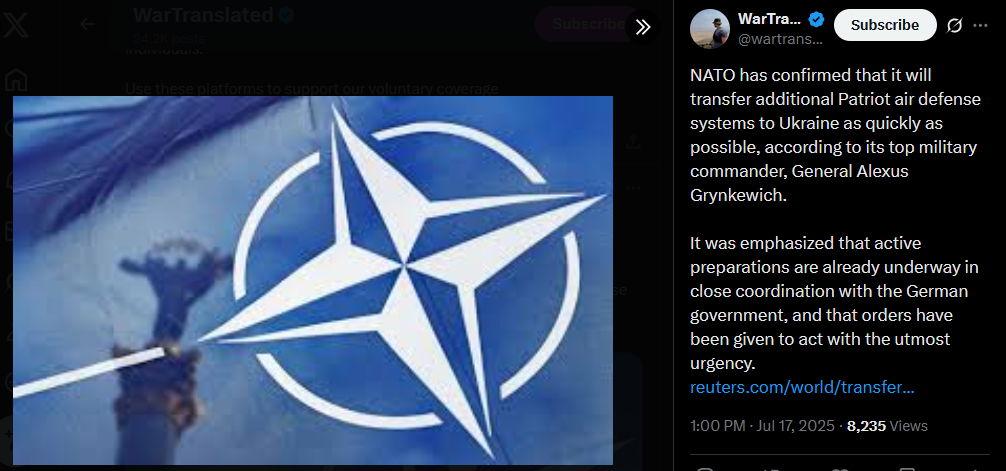Click the dimmed Home icon in the left sidebar

pyautogui.click(x=15, y=80)
